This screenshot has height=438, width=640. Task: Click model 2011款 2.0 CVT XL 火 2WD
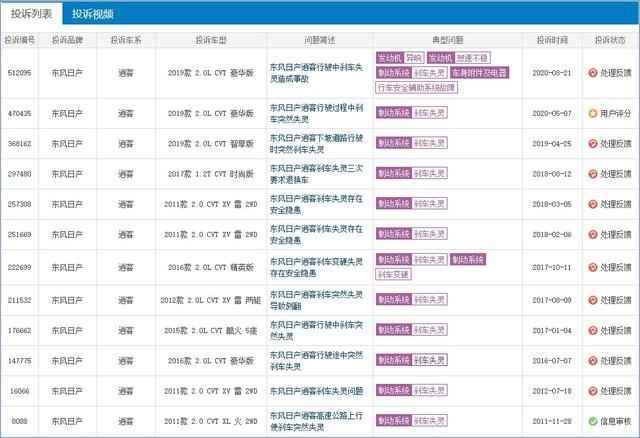coord(211,421)
